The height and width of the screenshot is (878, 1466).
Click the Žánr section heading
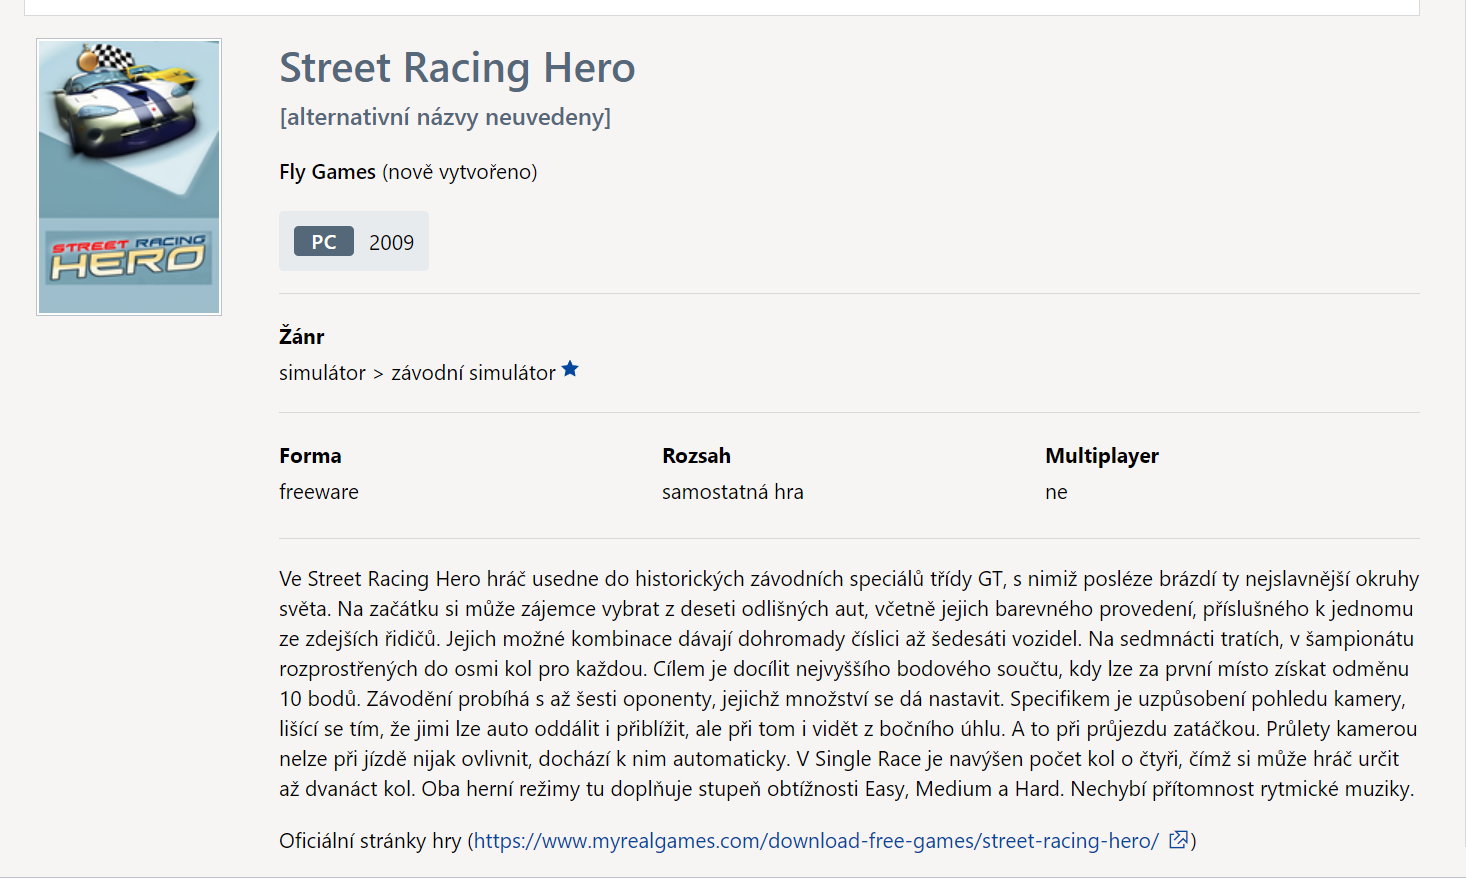[302, 335]
